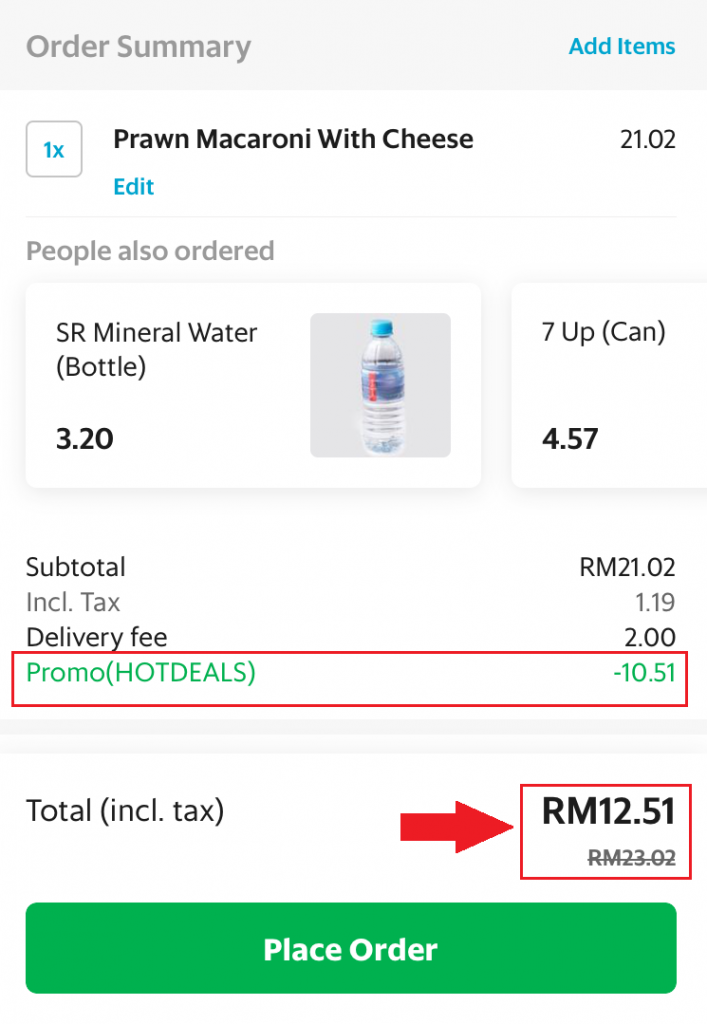Click the water bottle product image

(x=380, y=385)
